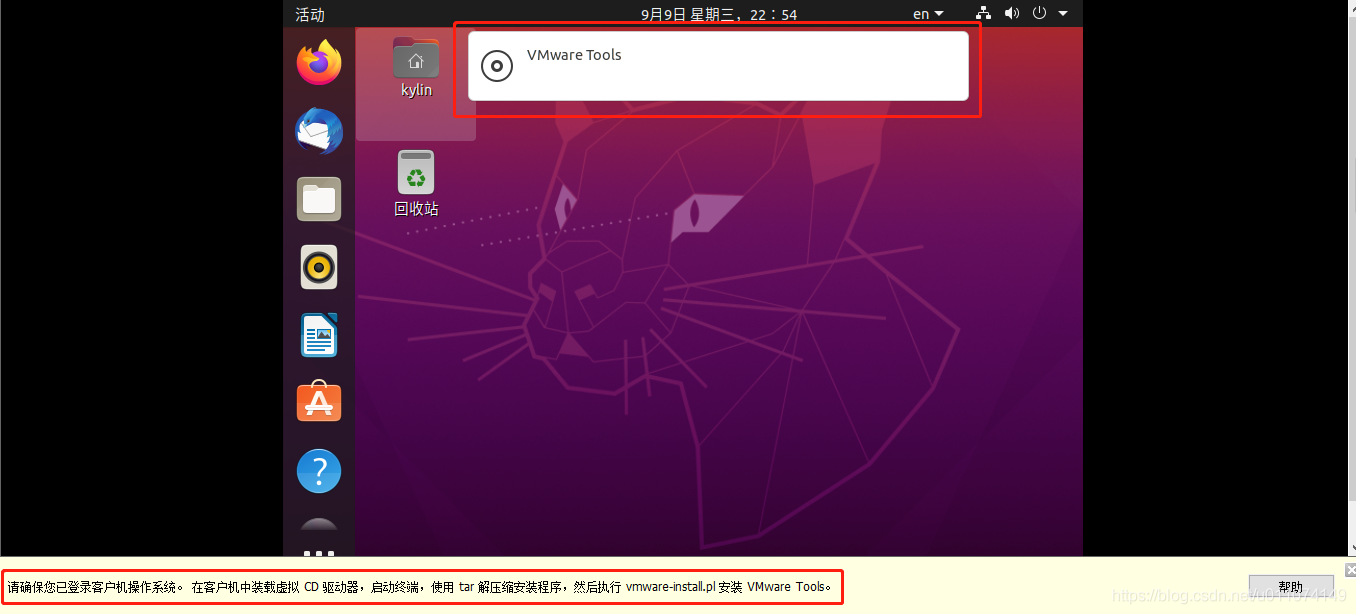Open the 活动 activities overview
This screenshot has width=1356, height=614.
[x=310, y=14]
